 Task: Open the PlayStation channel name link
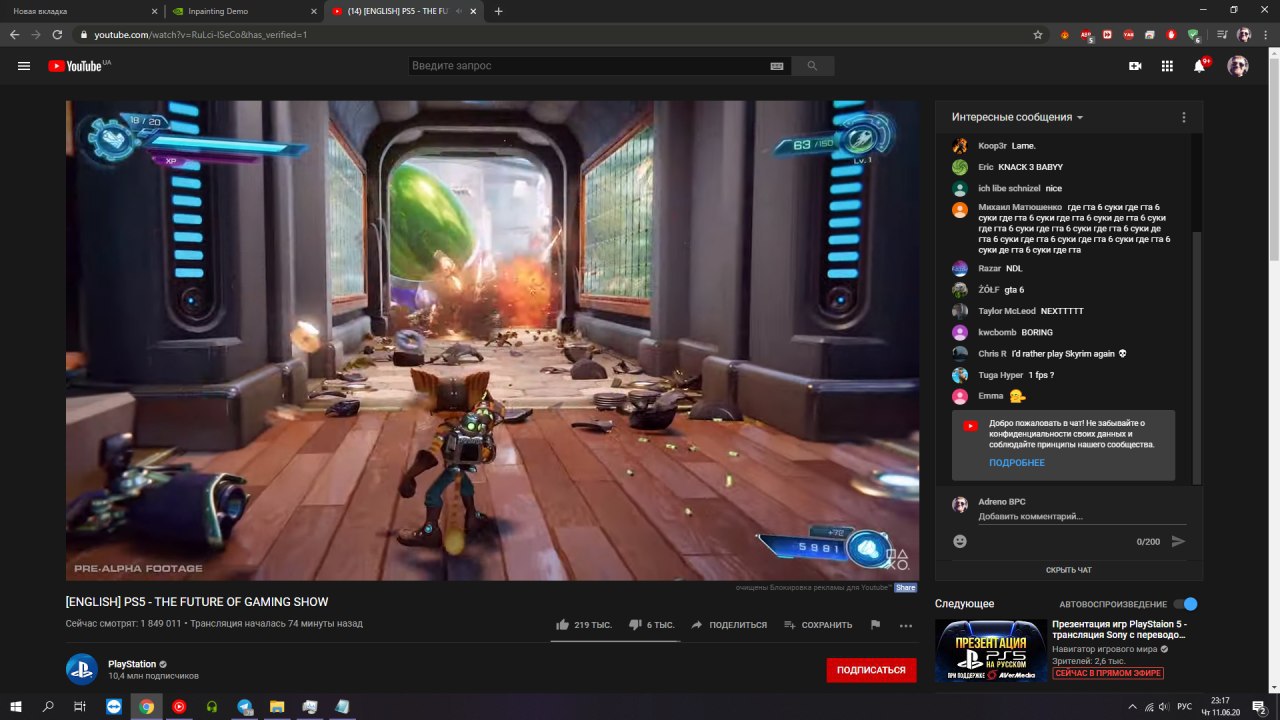132,664
